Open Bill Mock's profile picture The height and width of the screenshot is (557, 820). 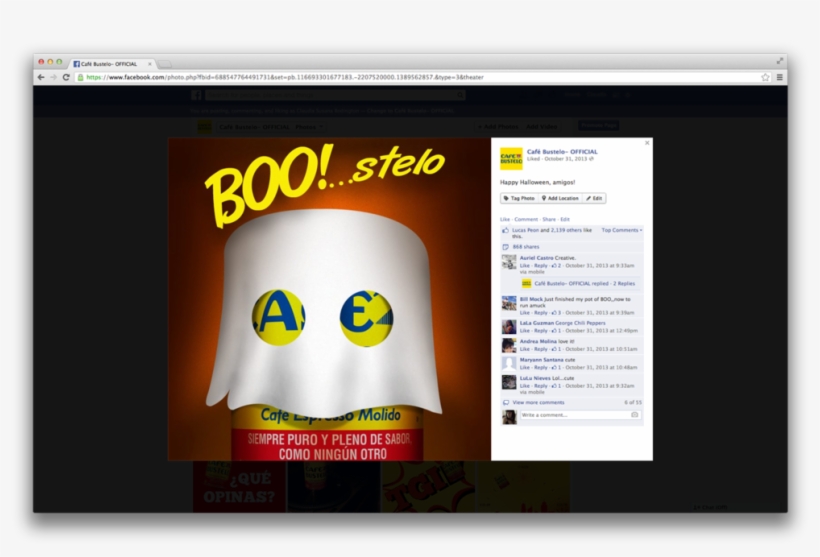point(509,303)
